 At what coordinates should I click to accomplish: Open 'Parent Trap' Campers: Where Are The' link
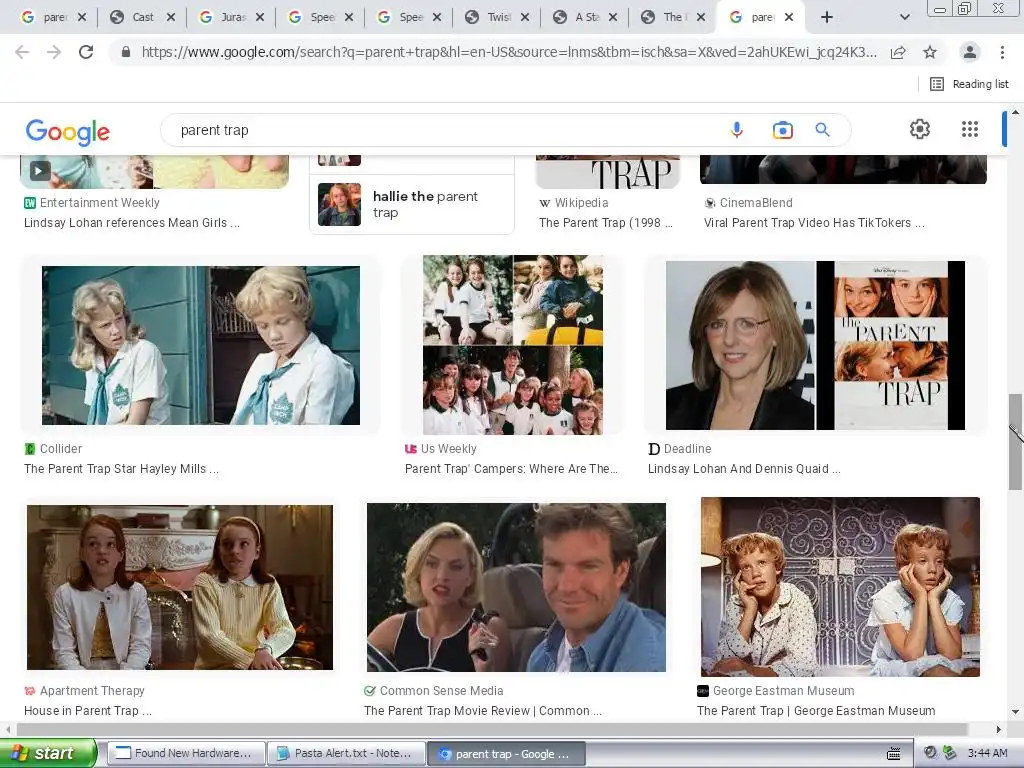pyautogui.click(x=511, y=469)
